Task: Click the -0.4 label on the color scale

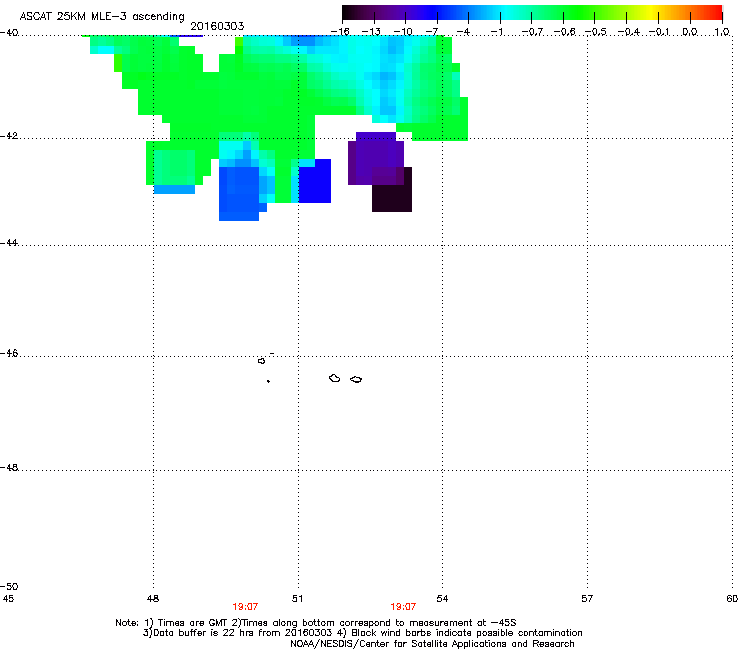Action: 629,32
